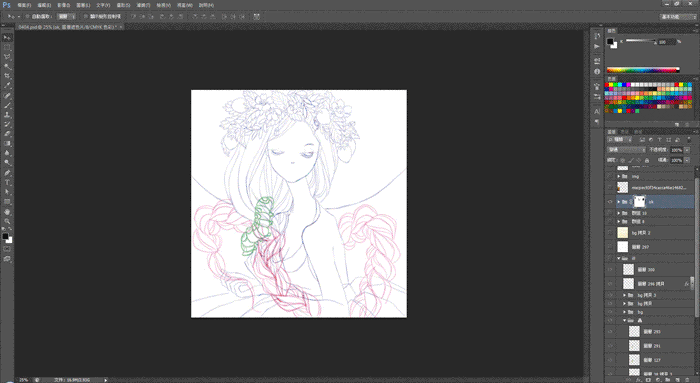The image size is (700, 383).
Task: Select the Hand tool
Action: [x=7, y=212]
